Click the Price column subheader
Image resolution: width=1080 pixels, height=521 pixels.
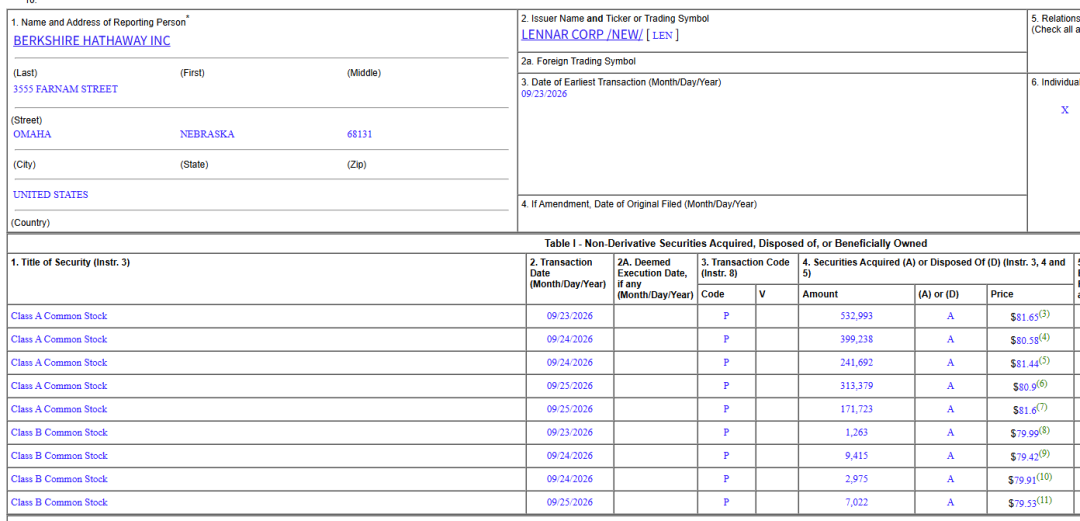(x=1001, y=294)
